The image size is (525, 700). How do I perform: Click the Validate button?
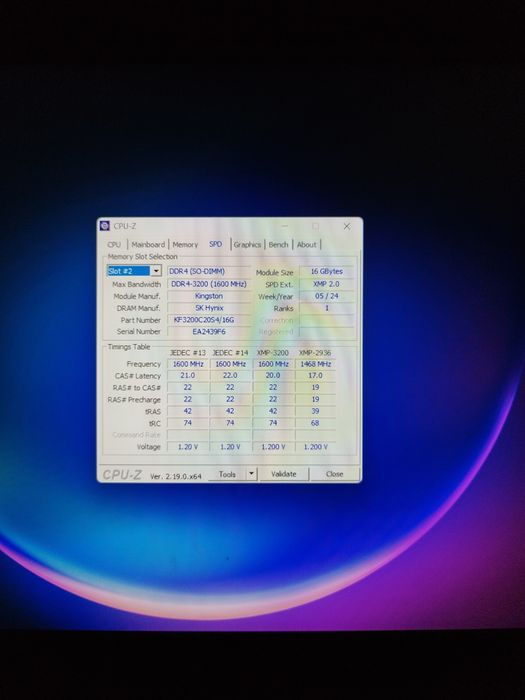(283, 474)
